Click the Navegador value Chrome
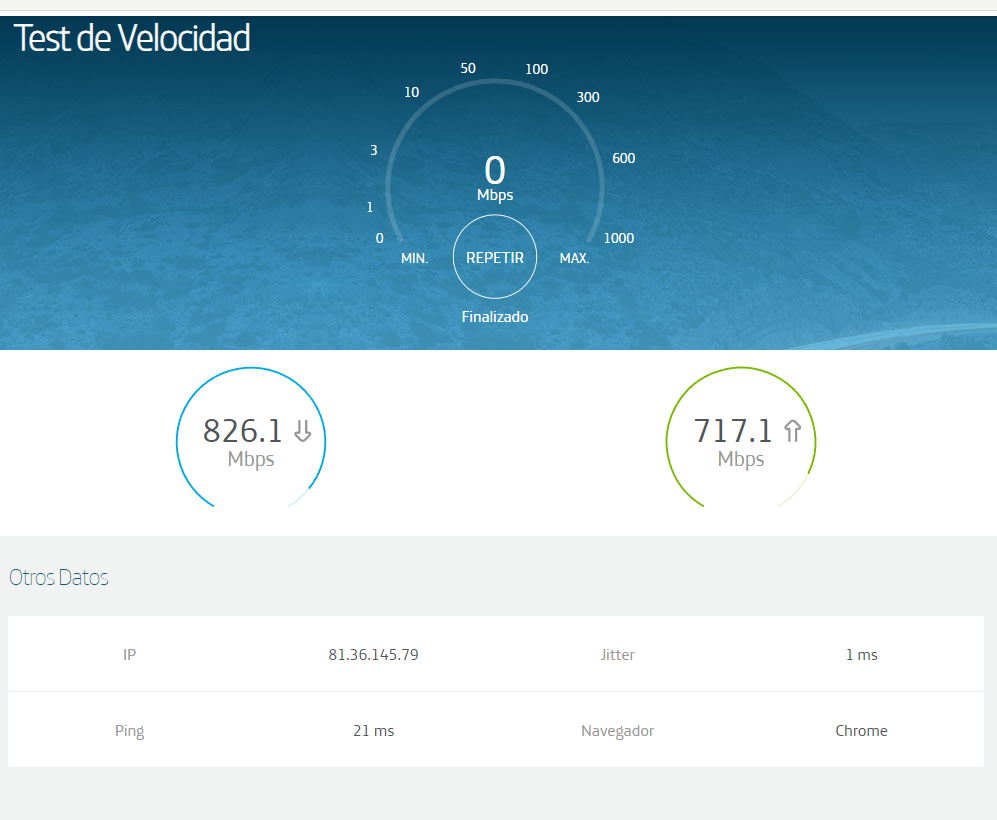 [x=861, y=731]
